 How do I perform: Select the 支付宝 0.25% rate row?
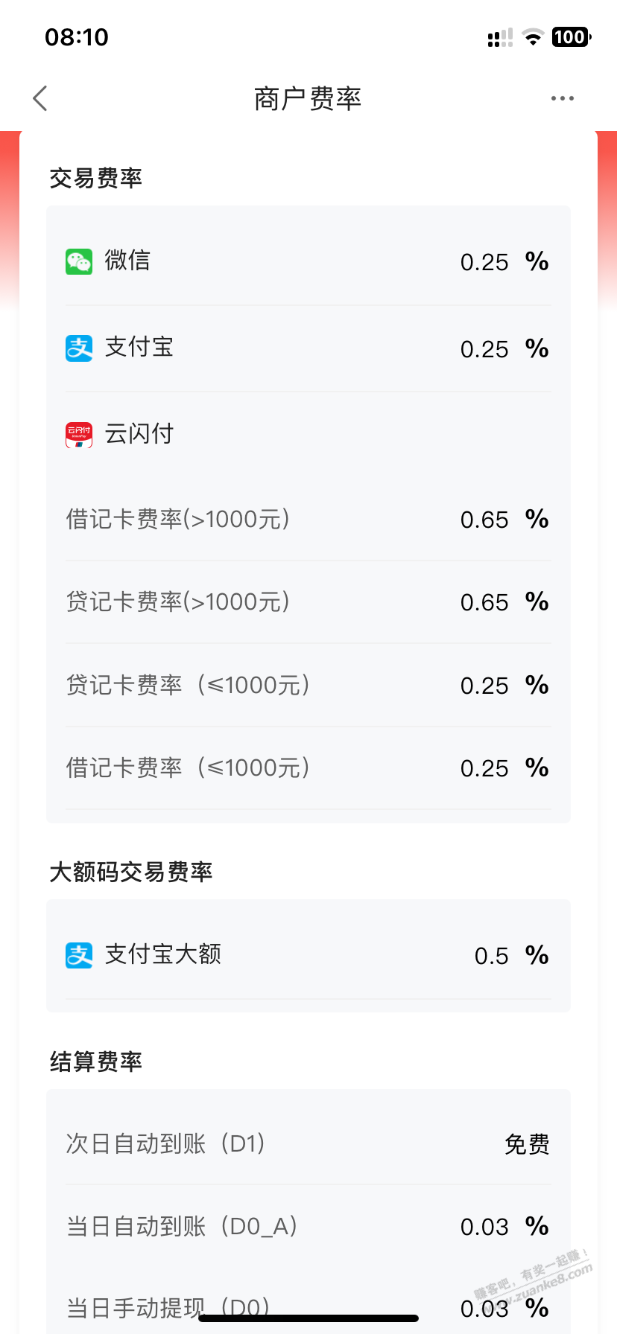pyautogui.click(x=308, y=348)
